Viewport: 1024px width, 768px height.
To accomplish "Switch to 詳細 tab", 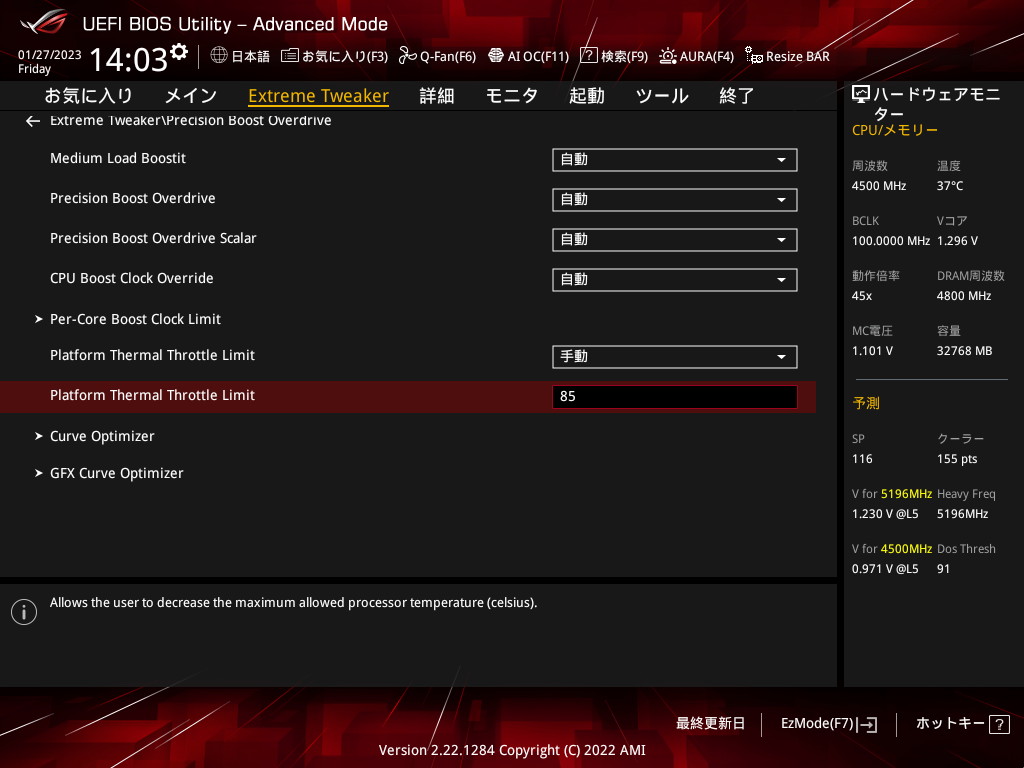I will 437,96.
